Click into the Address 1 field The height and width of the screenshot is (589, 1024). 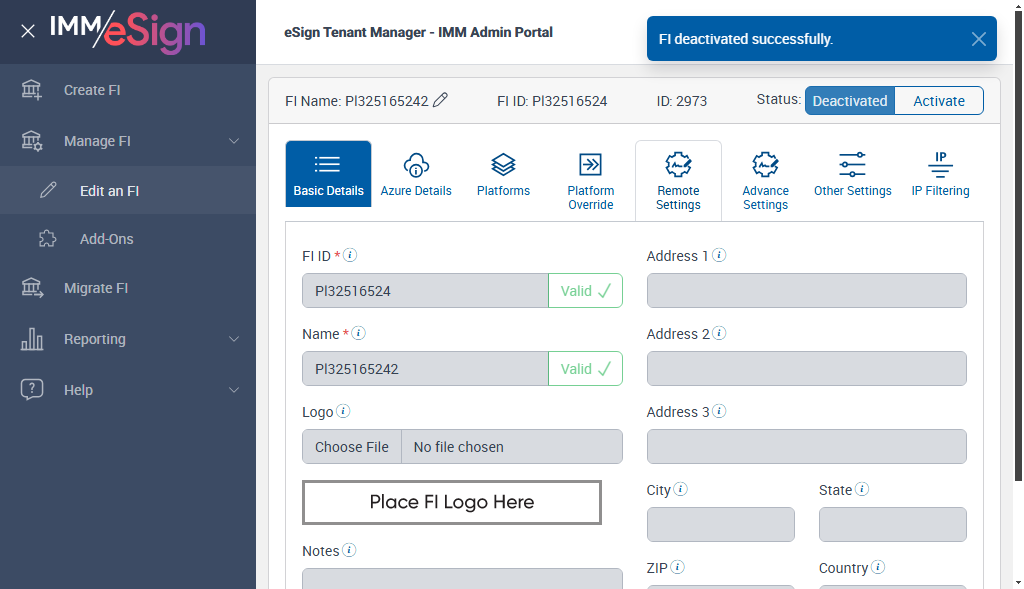tap(806, 290)
